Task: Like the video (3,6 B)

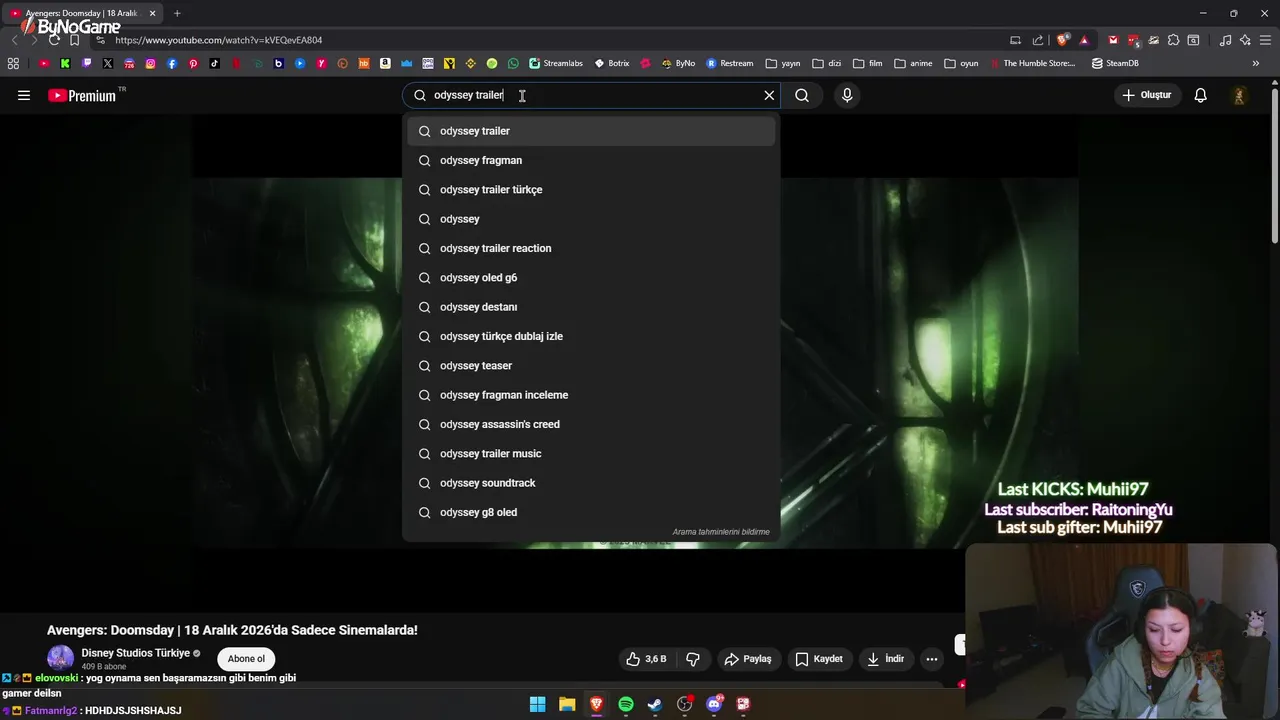Action: pyautogui.click(x=645, y=659)
